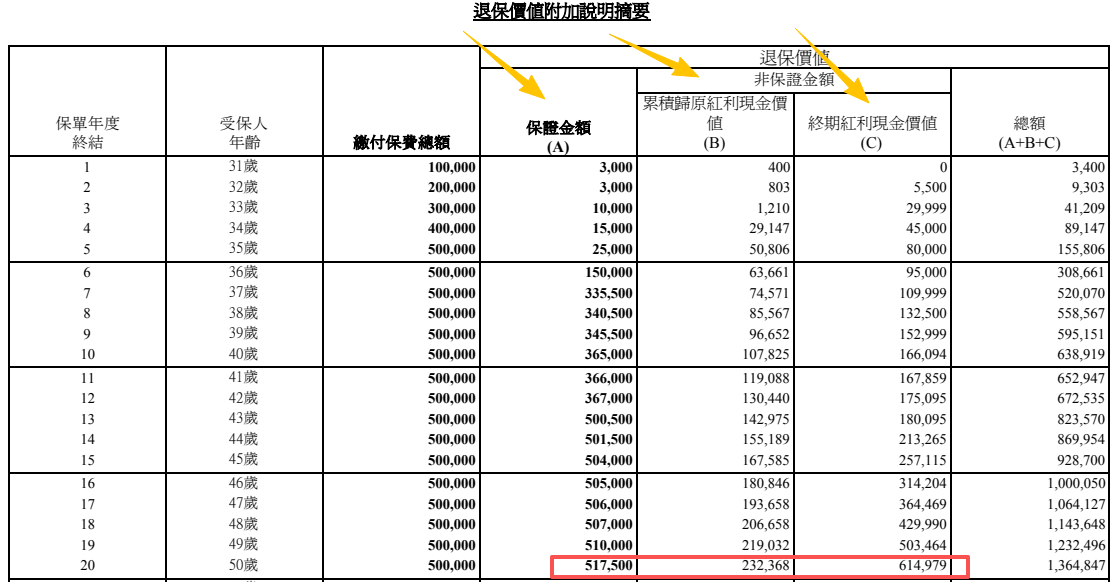Click the total value 9,303

(x=1089, y=187)
